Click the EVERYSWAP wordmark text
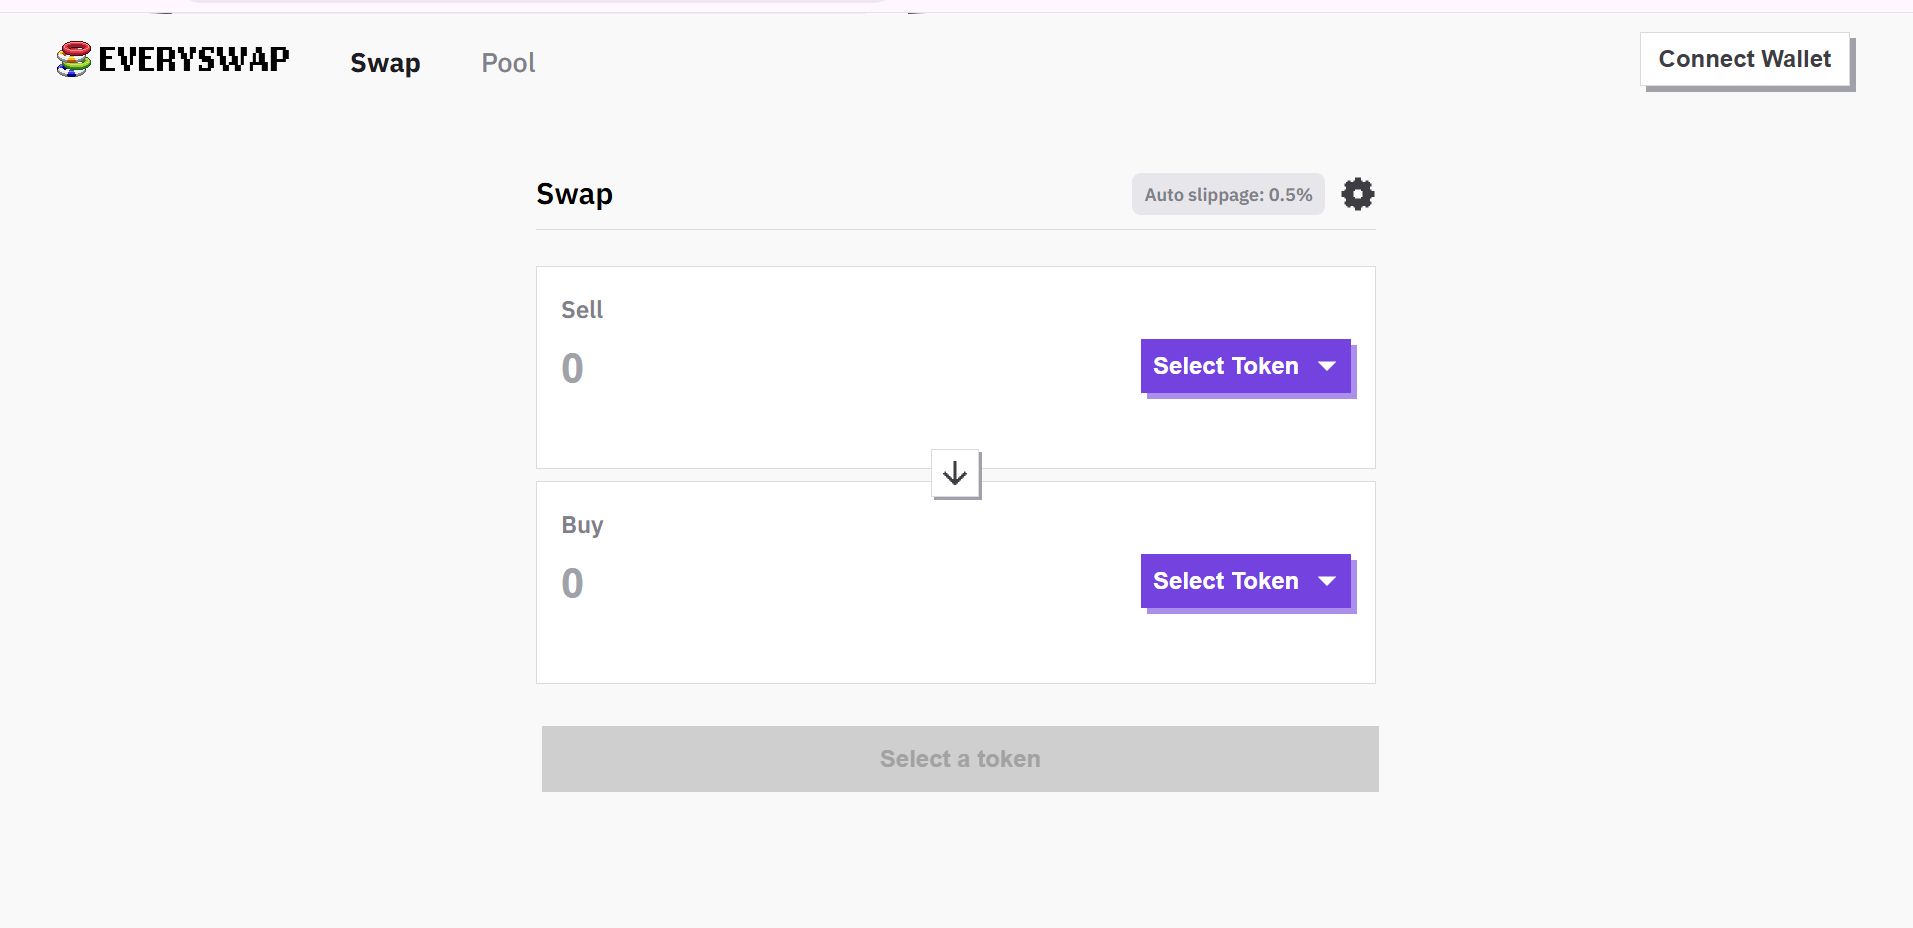 click(x=194, y=59)
